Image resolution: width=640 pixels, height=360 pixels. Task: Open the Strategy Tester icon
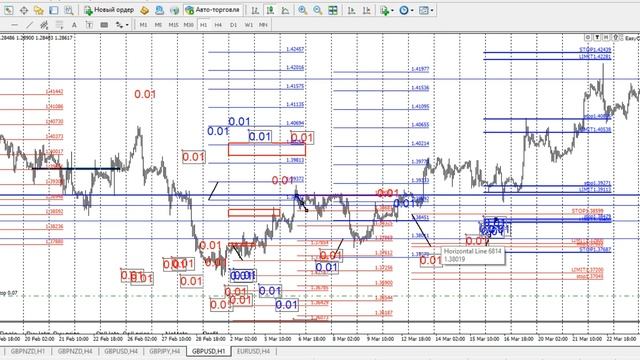(x=69, y=10)
